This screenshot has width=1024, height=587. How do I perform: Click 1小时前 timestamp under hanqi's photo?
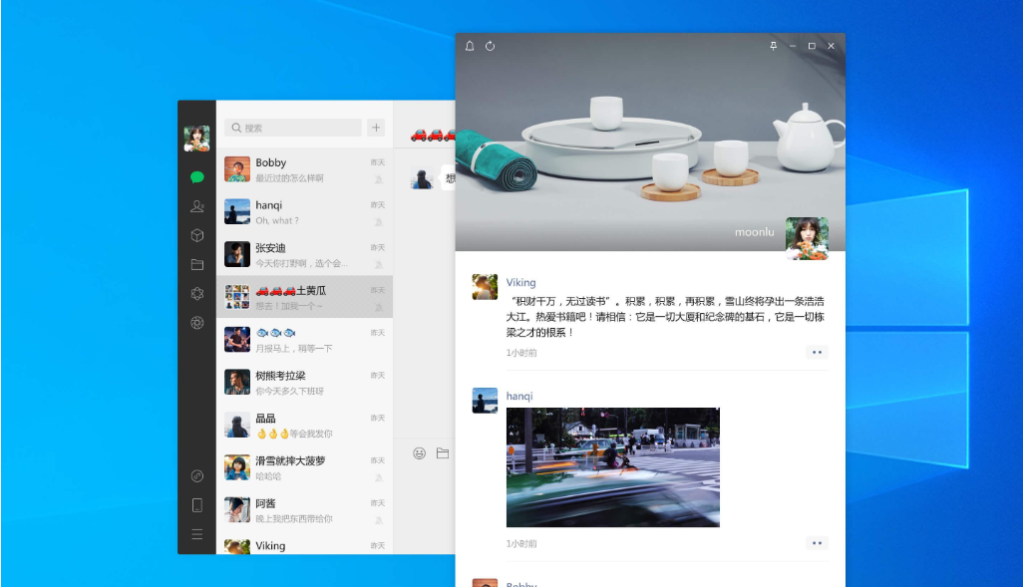coord(521,543)
